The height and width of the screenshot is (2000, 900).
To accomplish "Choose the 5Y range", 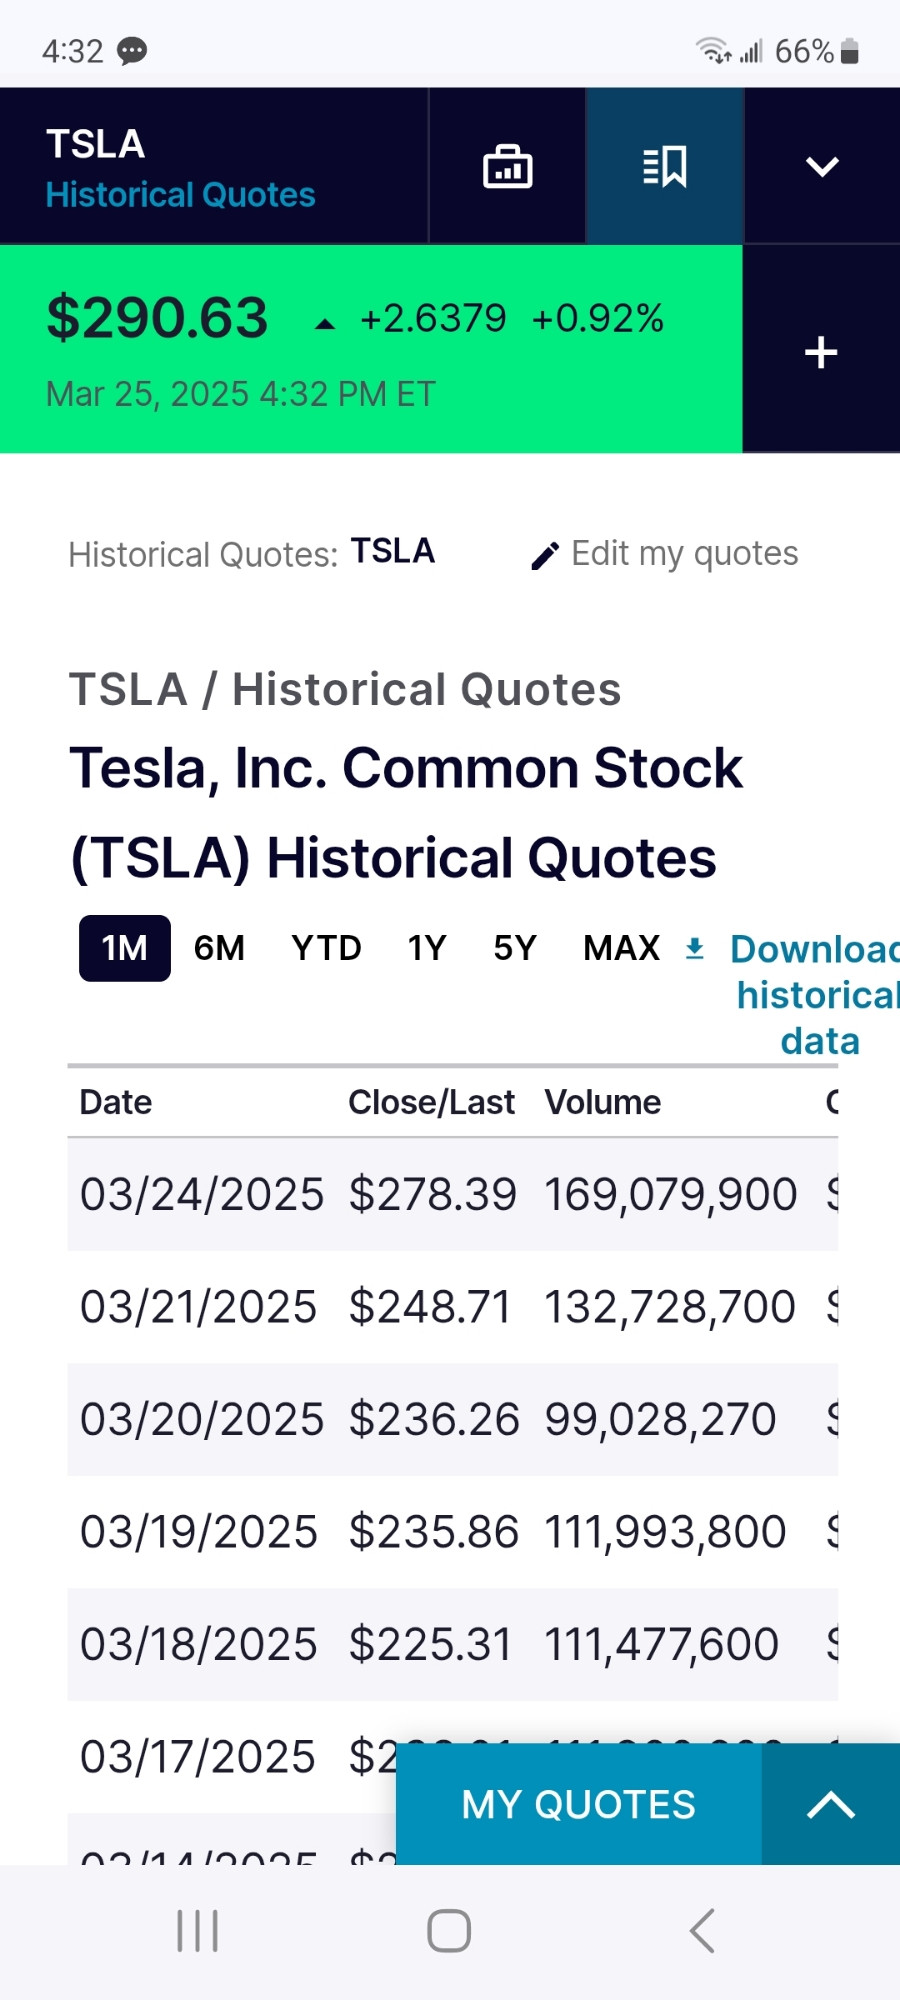I will point(515,948).
